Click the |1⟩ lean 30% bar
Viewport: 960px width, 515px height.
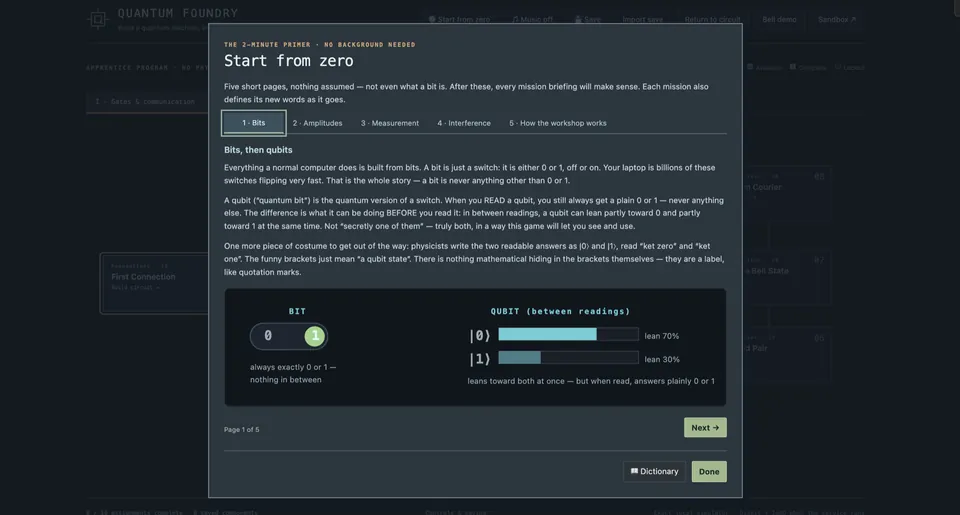point(568,358)
